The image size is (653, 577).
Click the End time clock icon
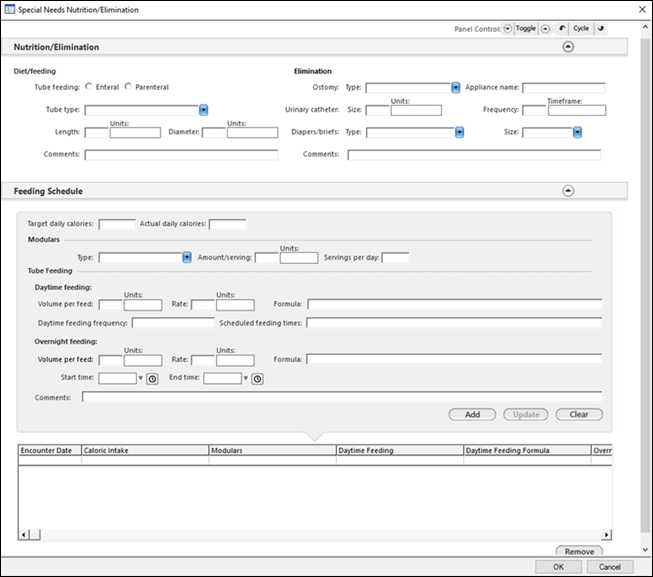pos(257,379)
